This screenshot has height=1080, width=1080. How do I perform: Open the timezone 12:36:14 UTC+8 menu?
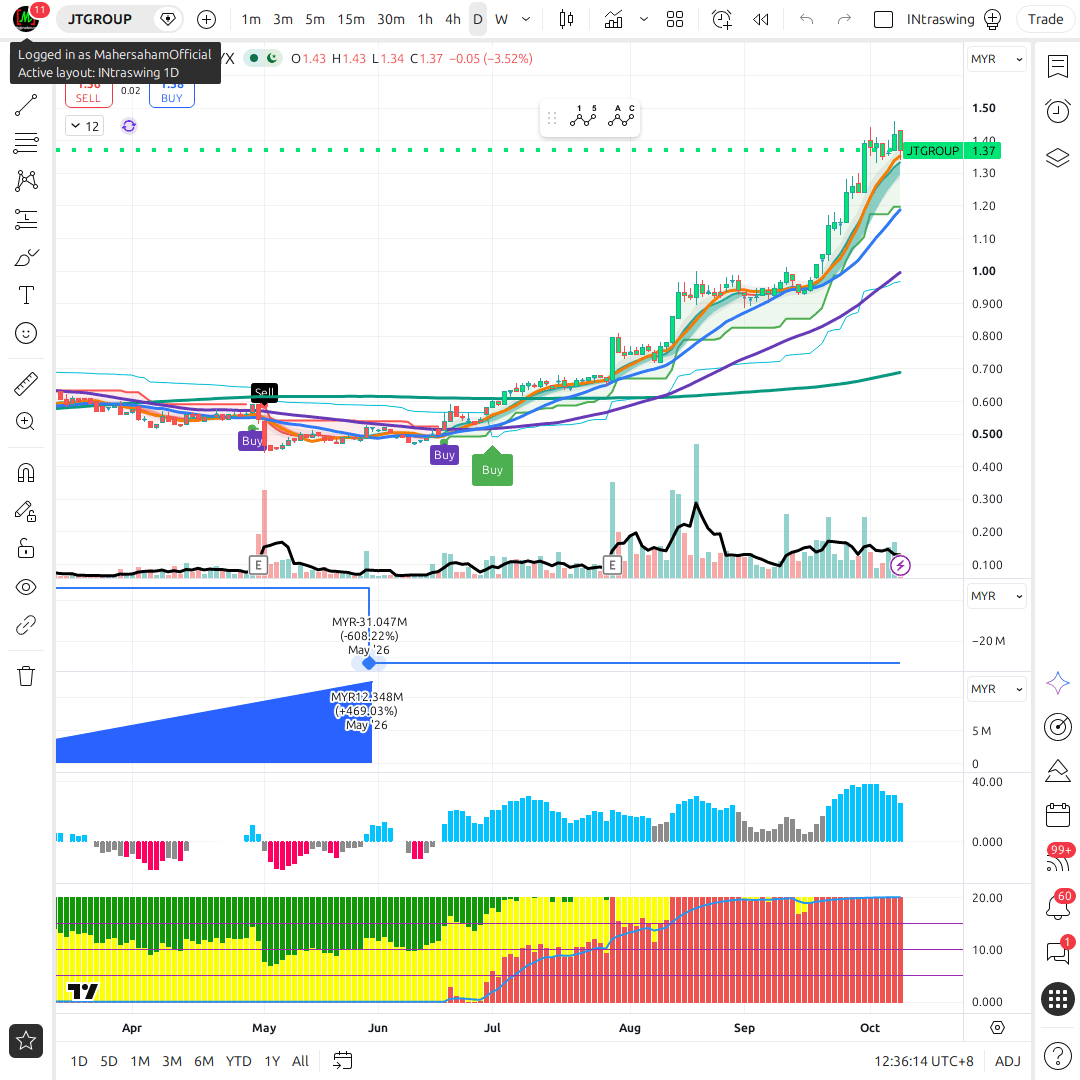coord(924,1061)
